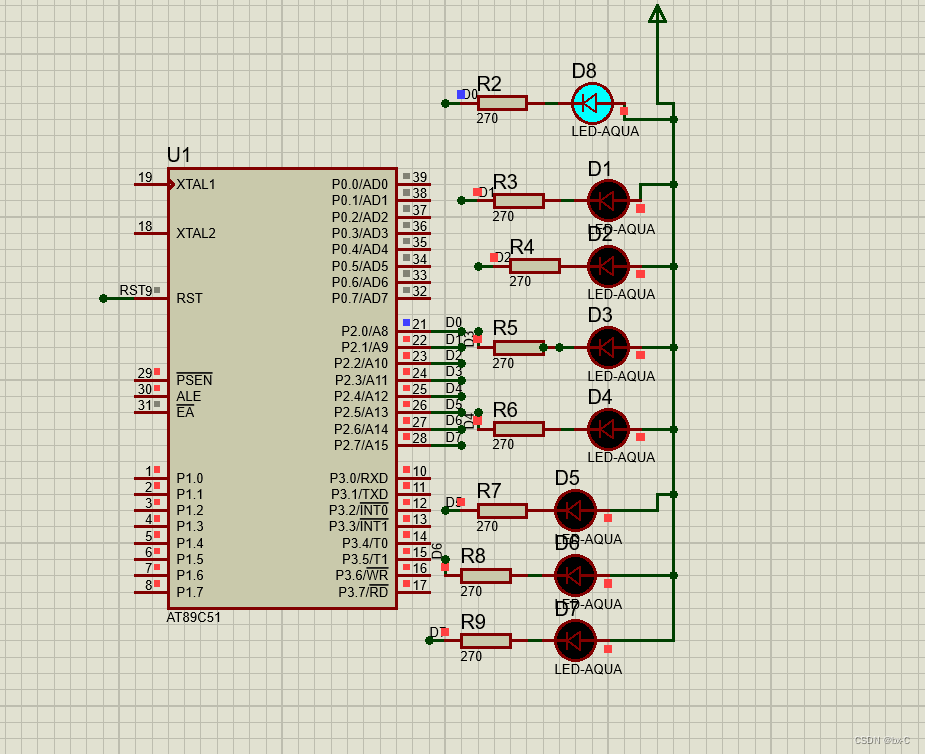The height and width of the screenshot is (754, 925).
Task: Click the P3.0/RXD pin label
Action: [359, 478]
